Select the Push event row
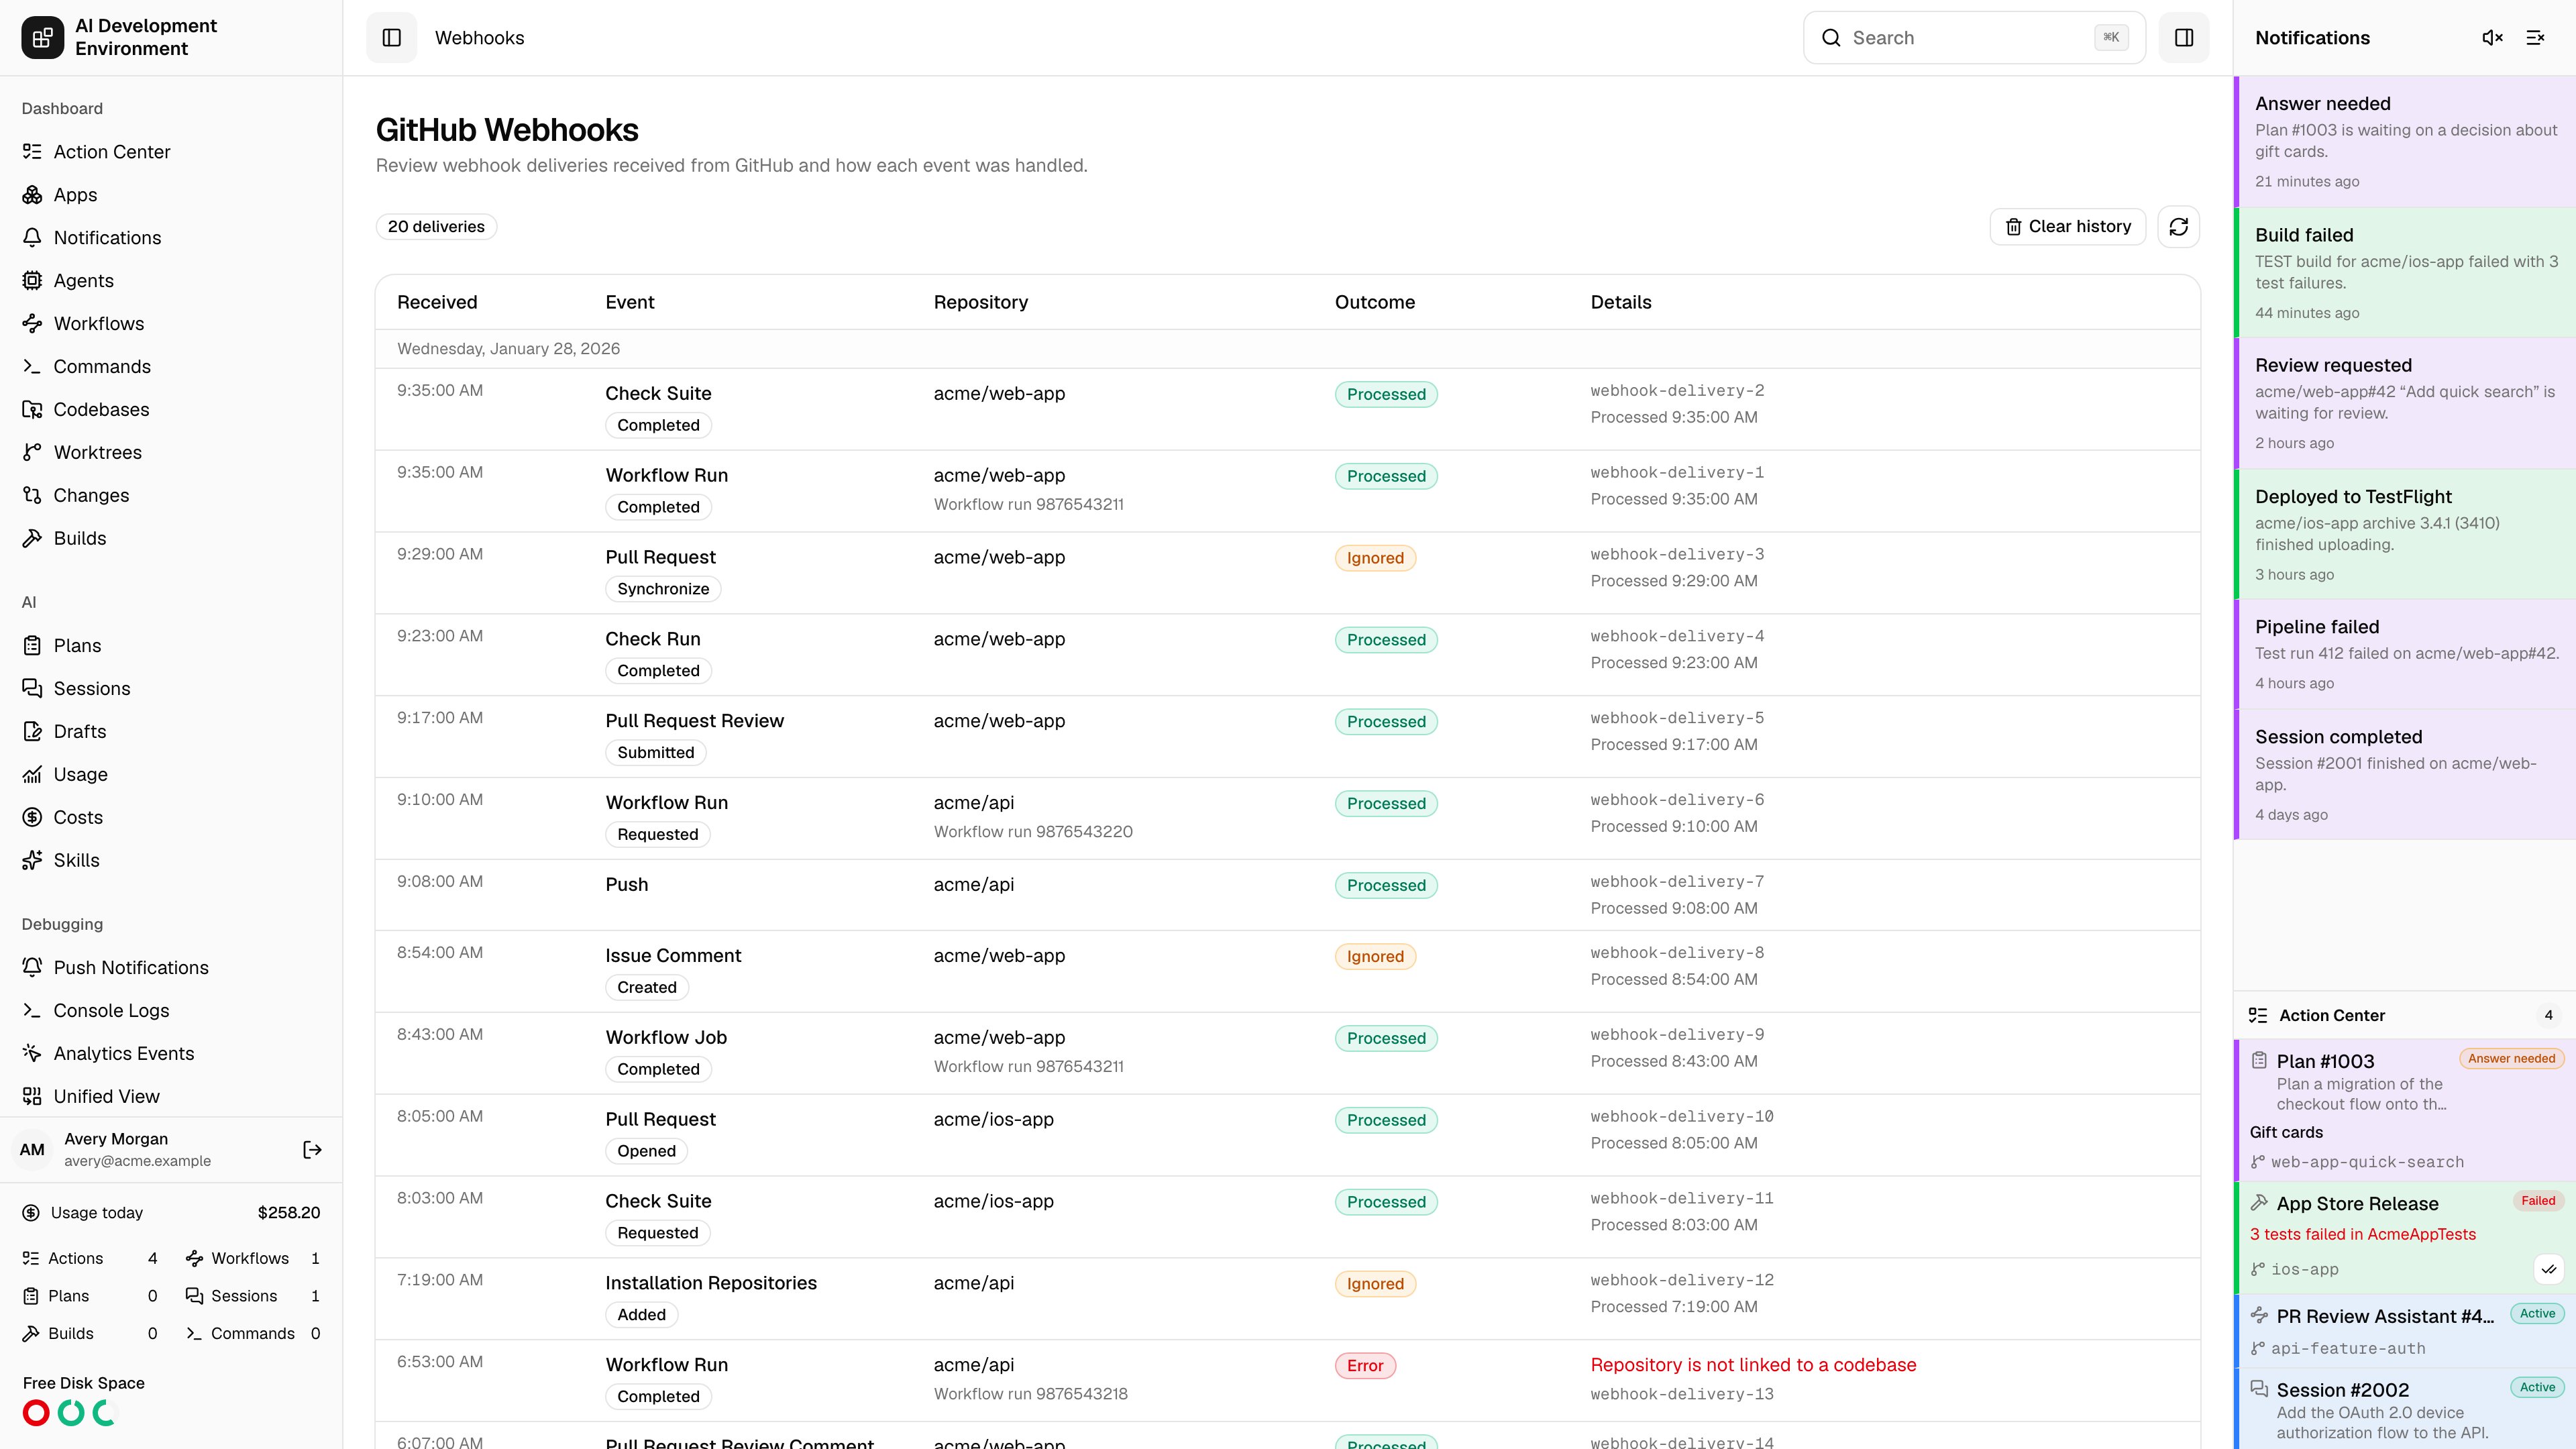This screenshot has width=2576, height=1449. tap(1288, 896)
